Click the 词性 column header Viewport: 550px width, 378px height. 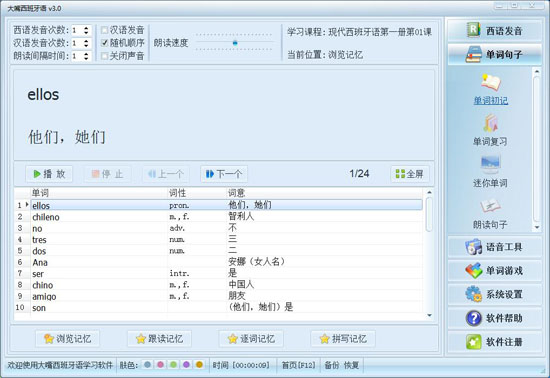[x=197, y=193]
